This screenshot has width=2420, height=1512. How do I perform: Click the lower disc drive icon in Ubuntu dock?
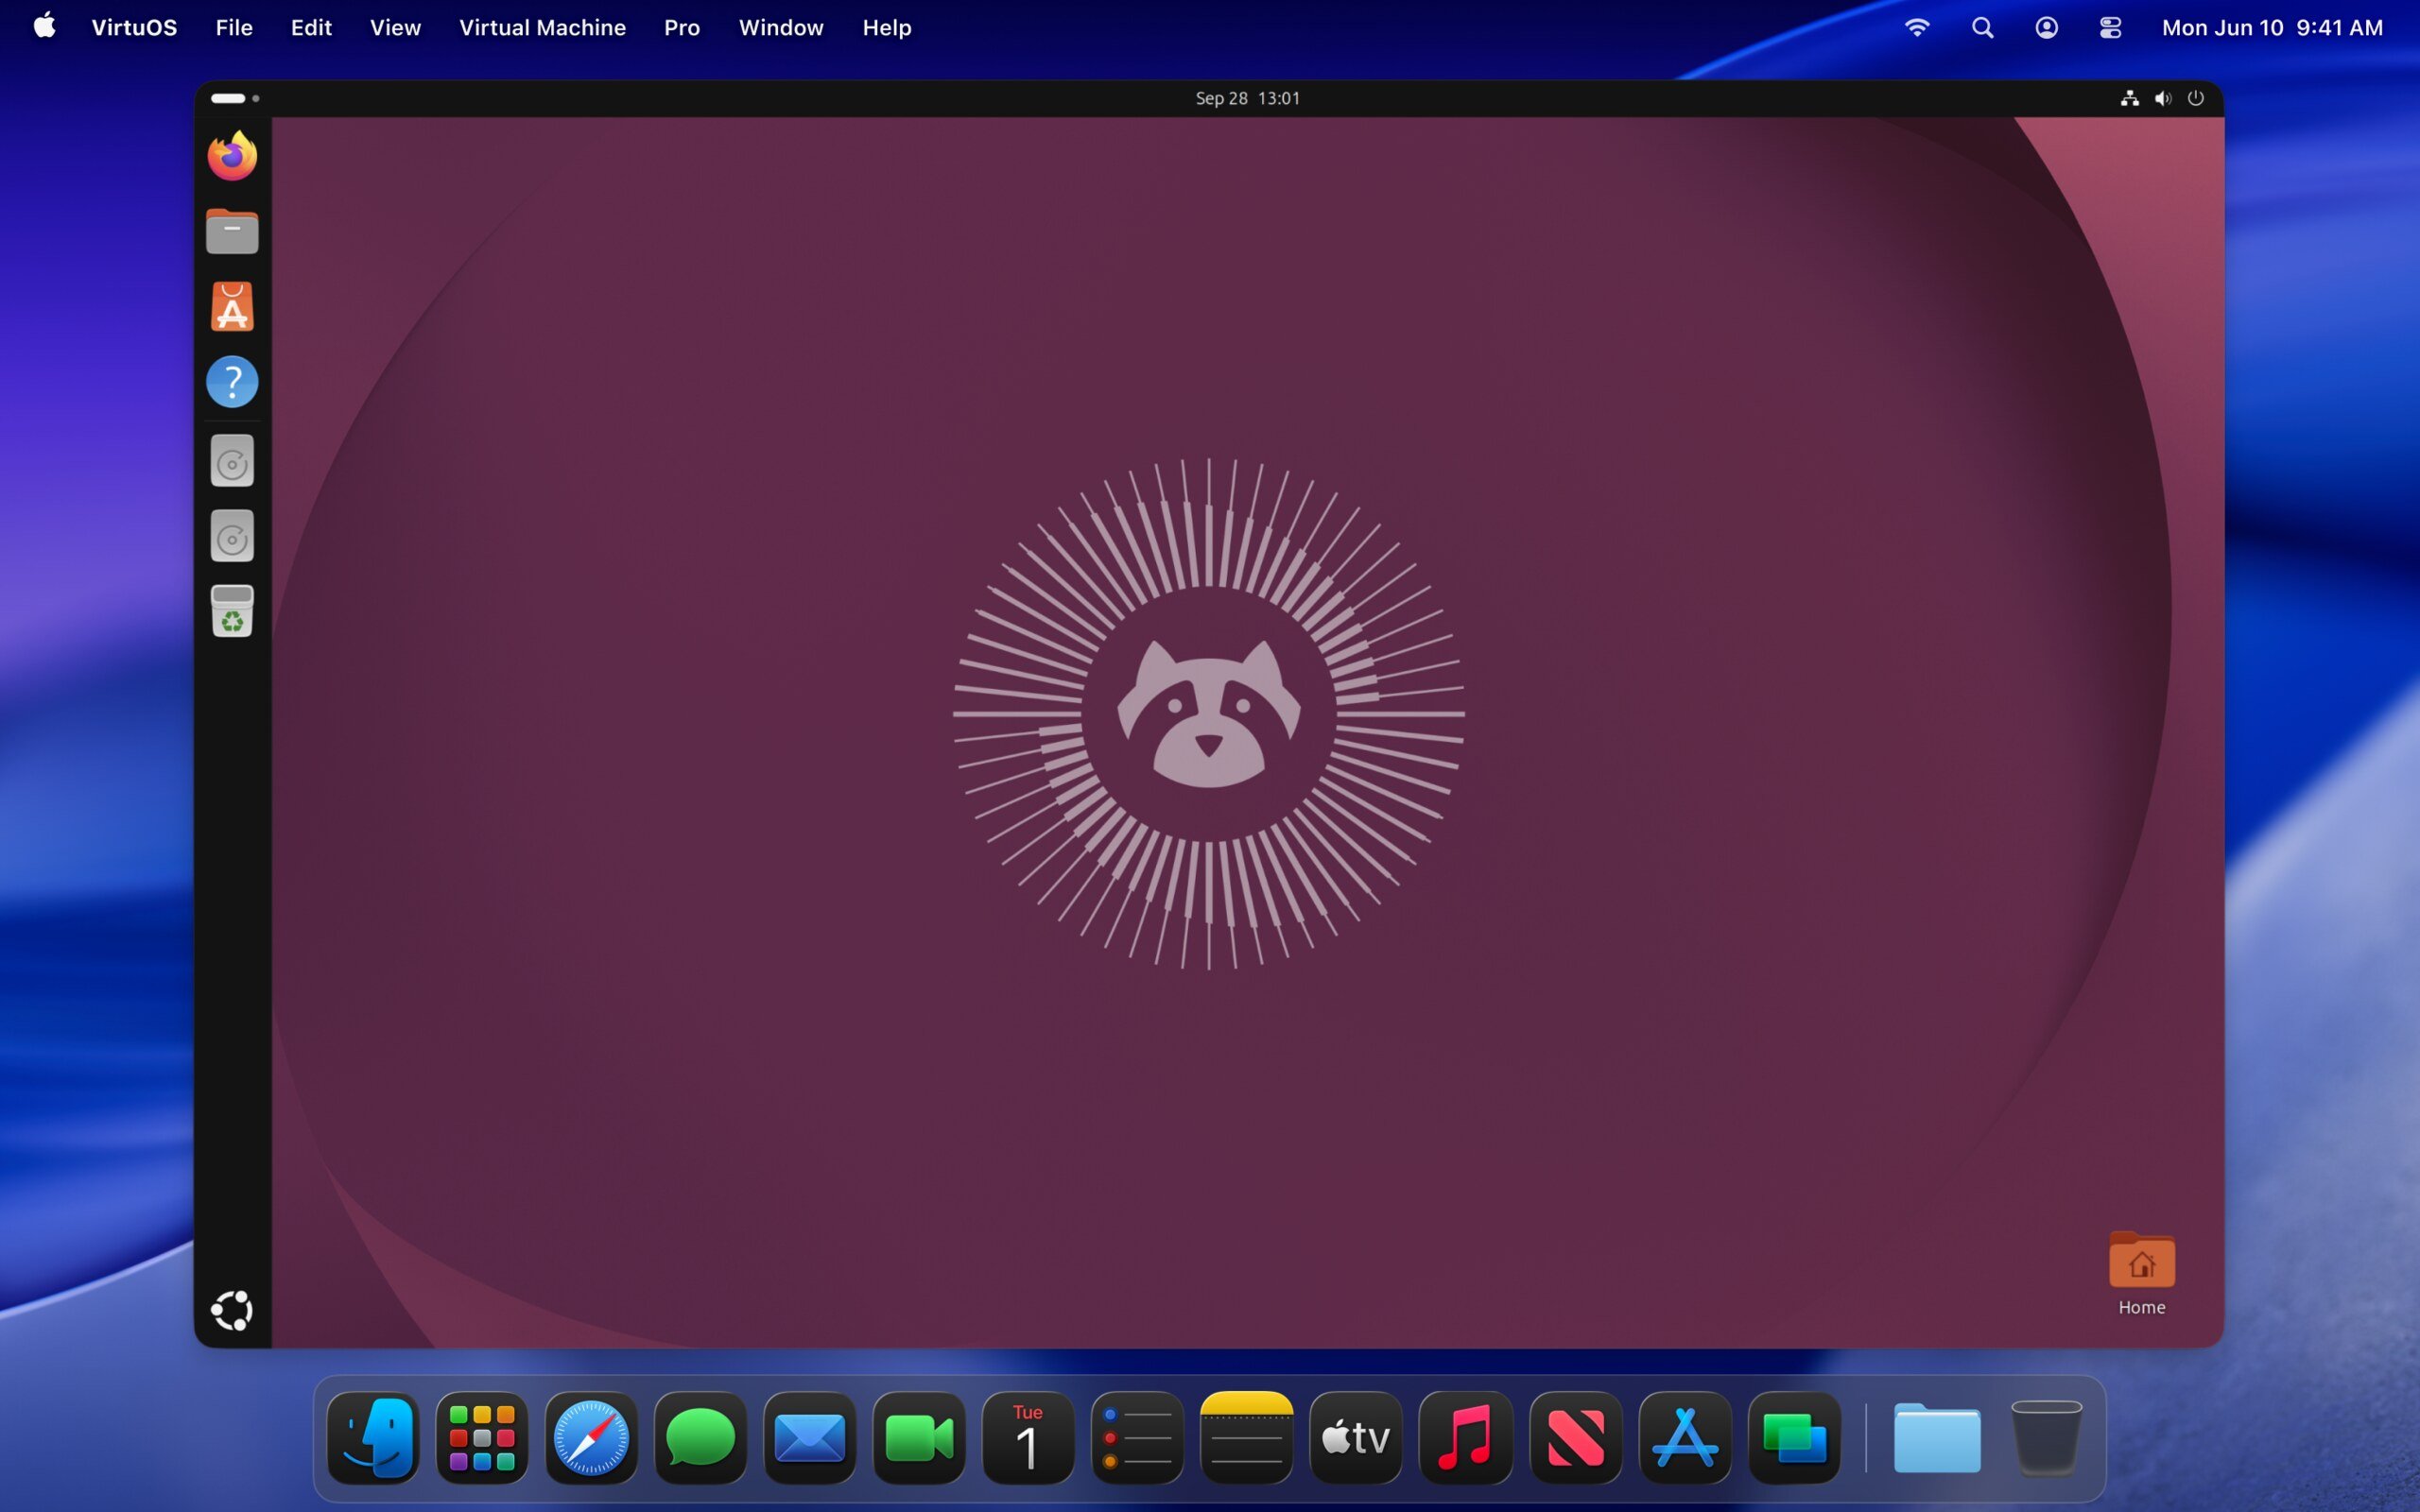(x=232, y=536)
